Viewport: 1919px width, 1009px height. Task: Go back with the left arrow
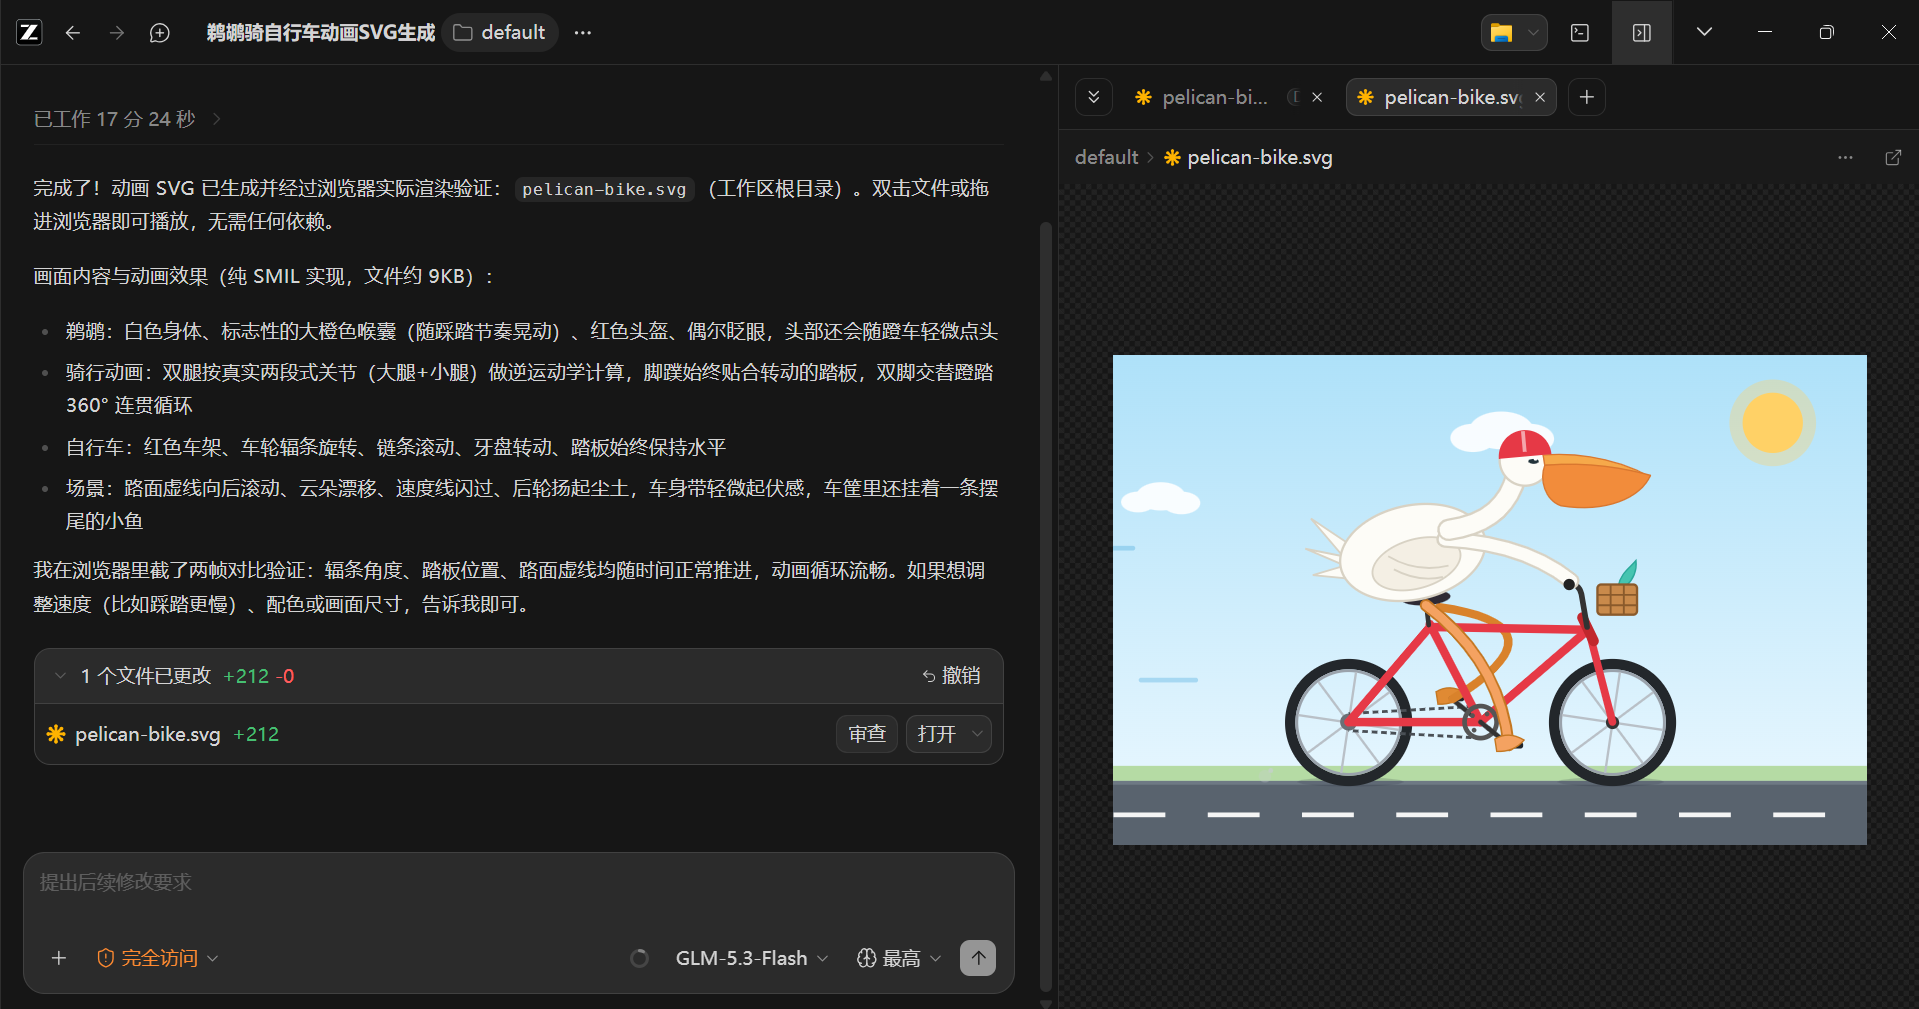click(x=73, y=33)
